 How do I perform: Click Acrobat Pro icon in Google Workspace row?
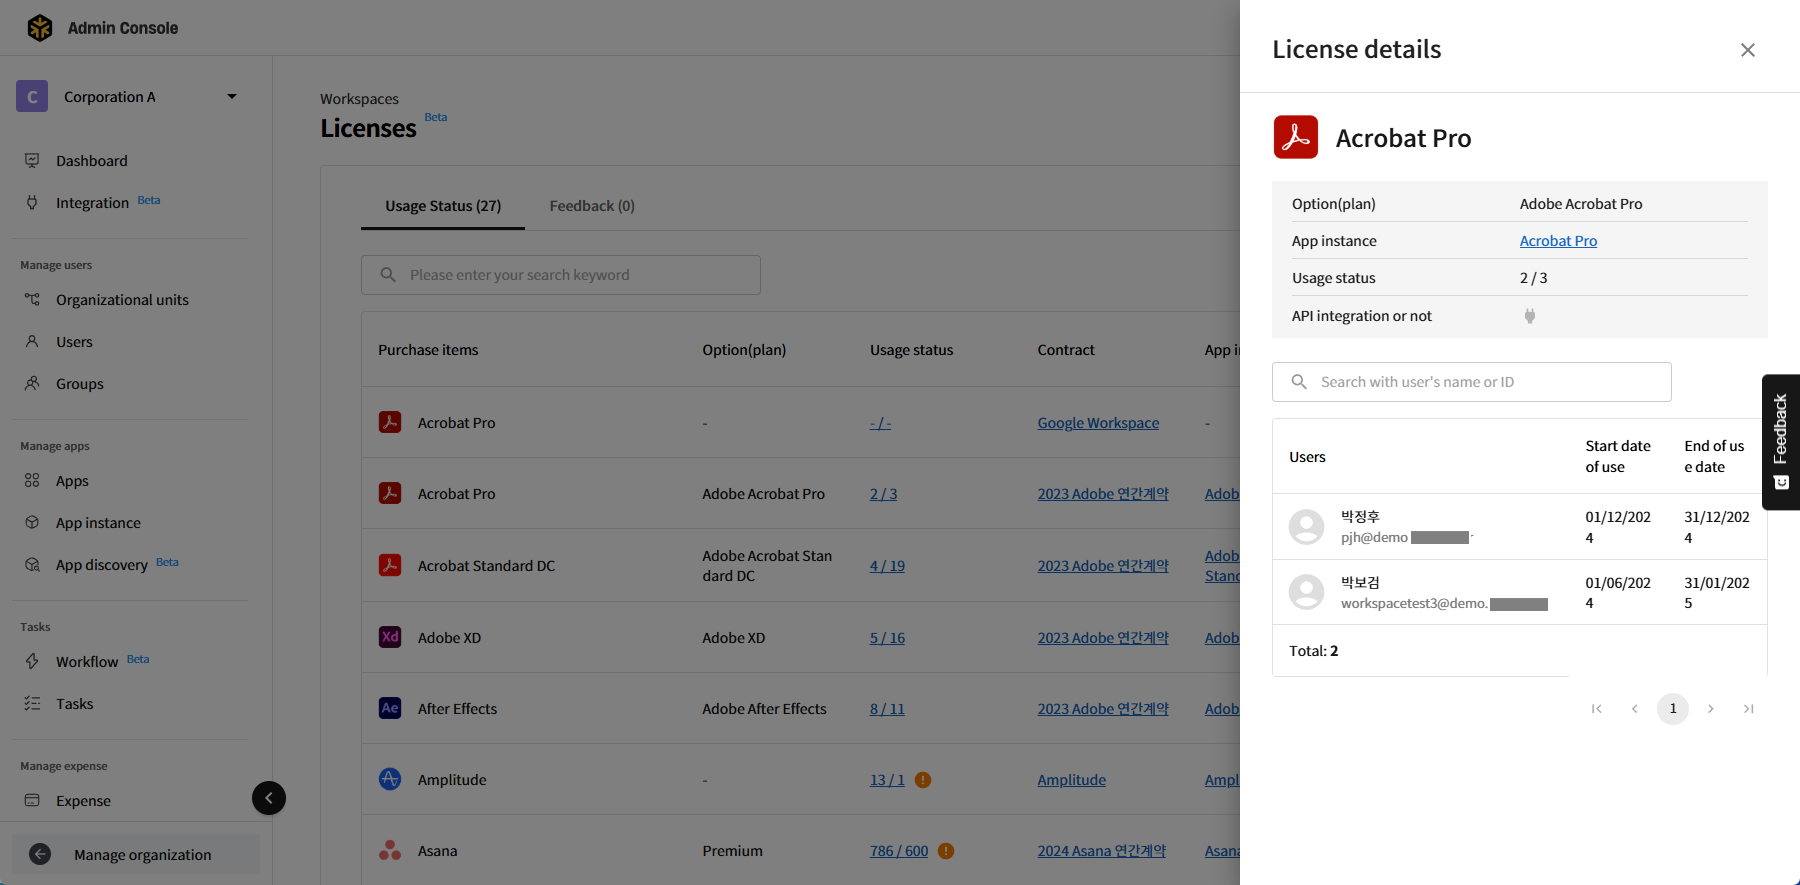390,422
